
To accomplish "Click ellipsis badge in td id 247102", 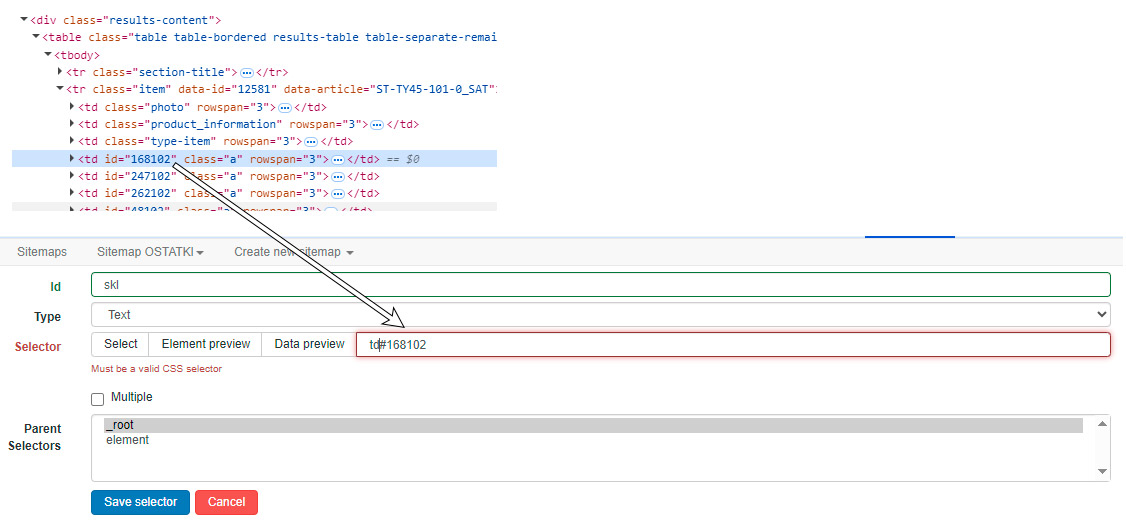I will (x=338, y=177).
